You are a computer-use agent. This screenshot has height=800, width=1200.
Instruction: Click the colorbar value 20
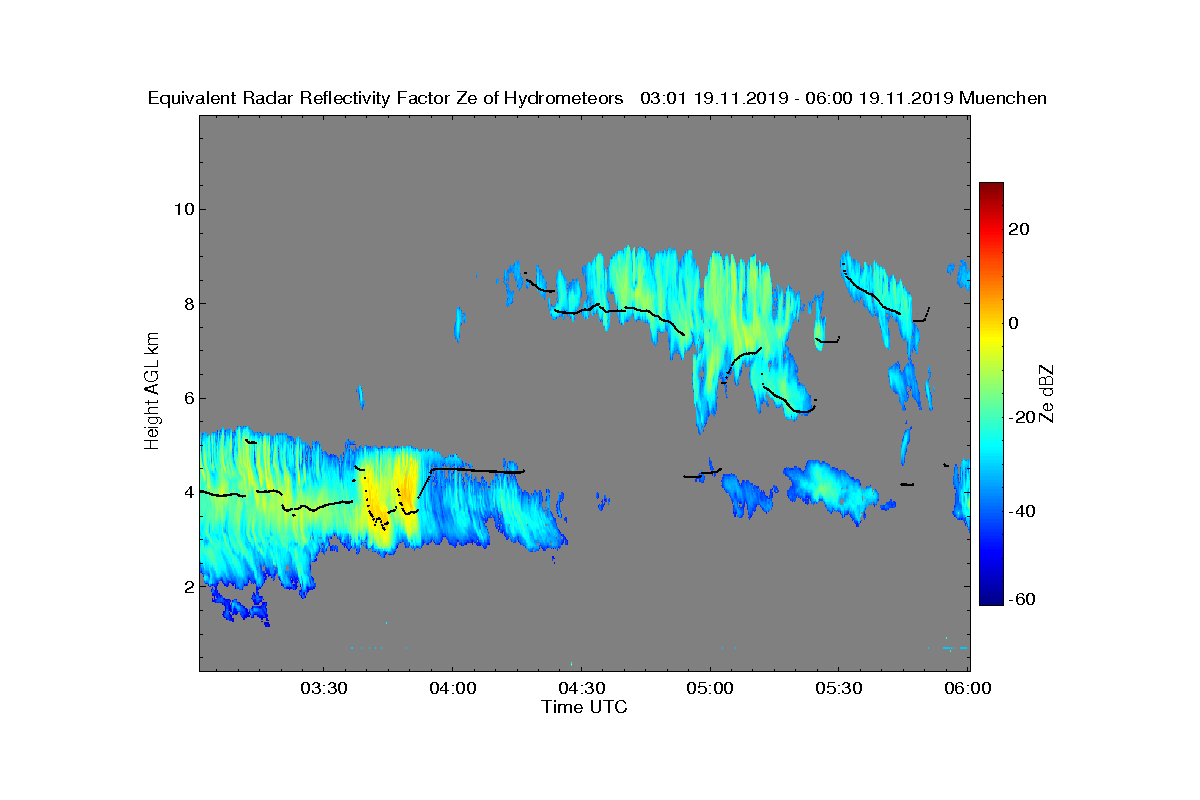1019,229
